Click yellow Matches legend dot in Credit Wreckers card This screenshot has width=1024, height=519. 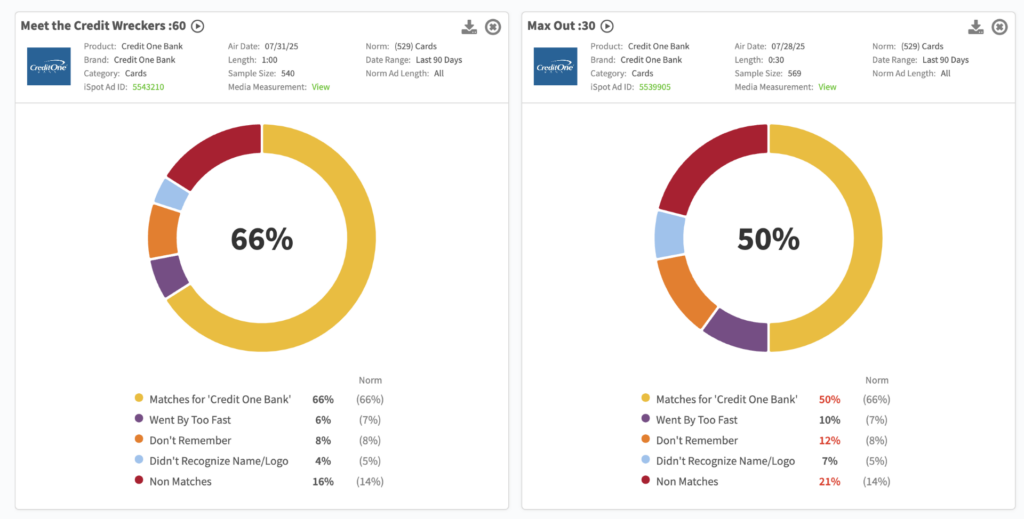click(138, 398)
